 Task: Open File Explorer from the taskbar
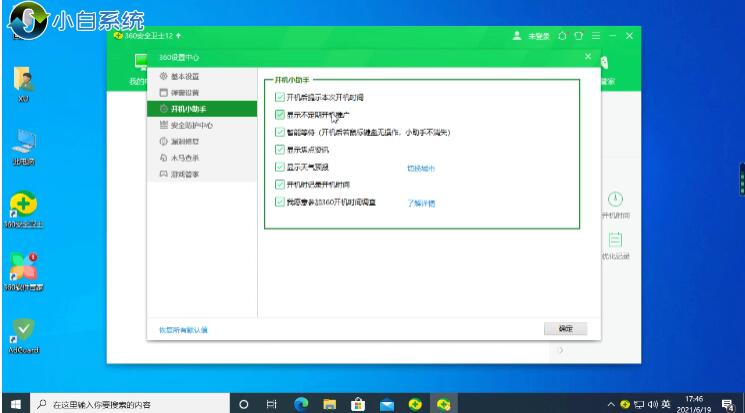click(x=329, y=404)
